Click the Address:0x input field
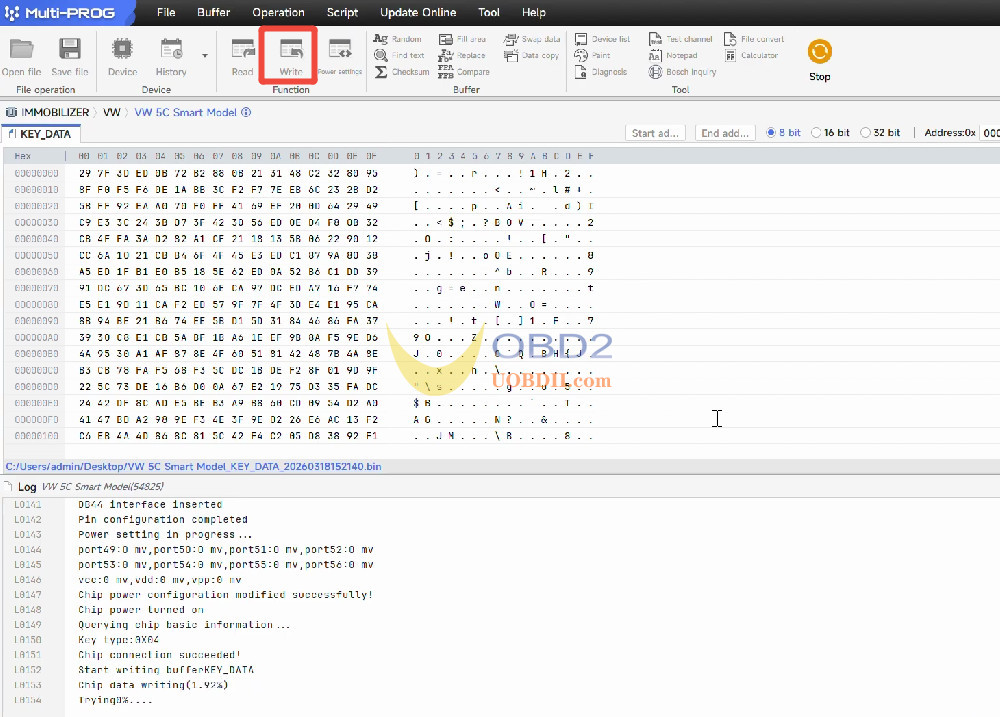Image resolution: width=1000 pixels, height=717 pixels. pyautogui.click(x=990, y=133)
